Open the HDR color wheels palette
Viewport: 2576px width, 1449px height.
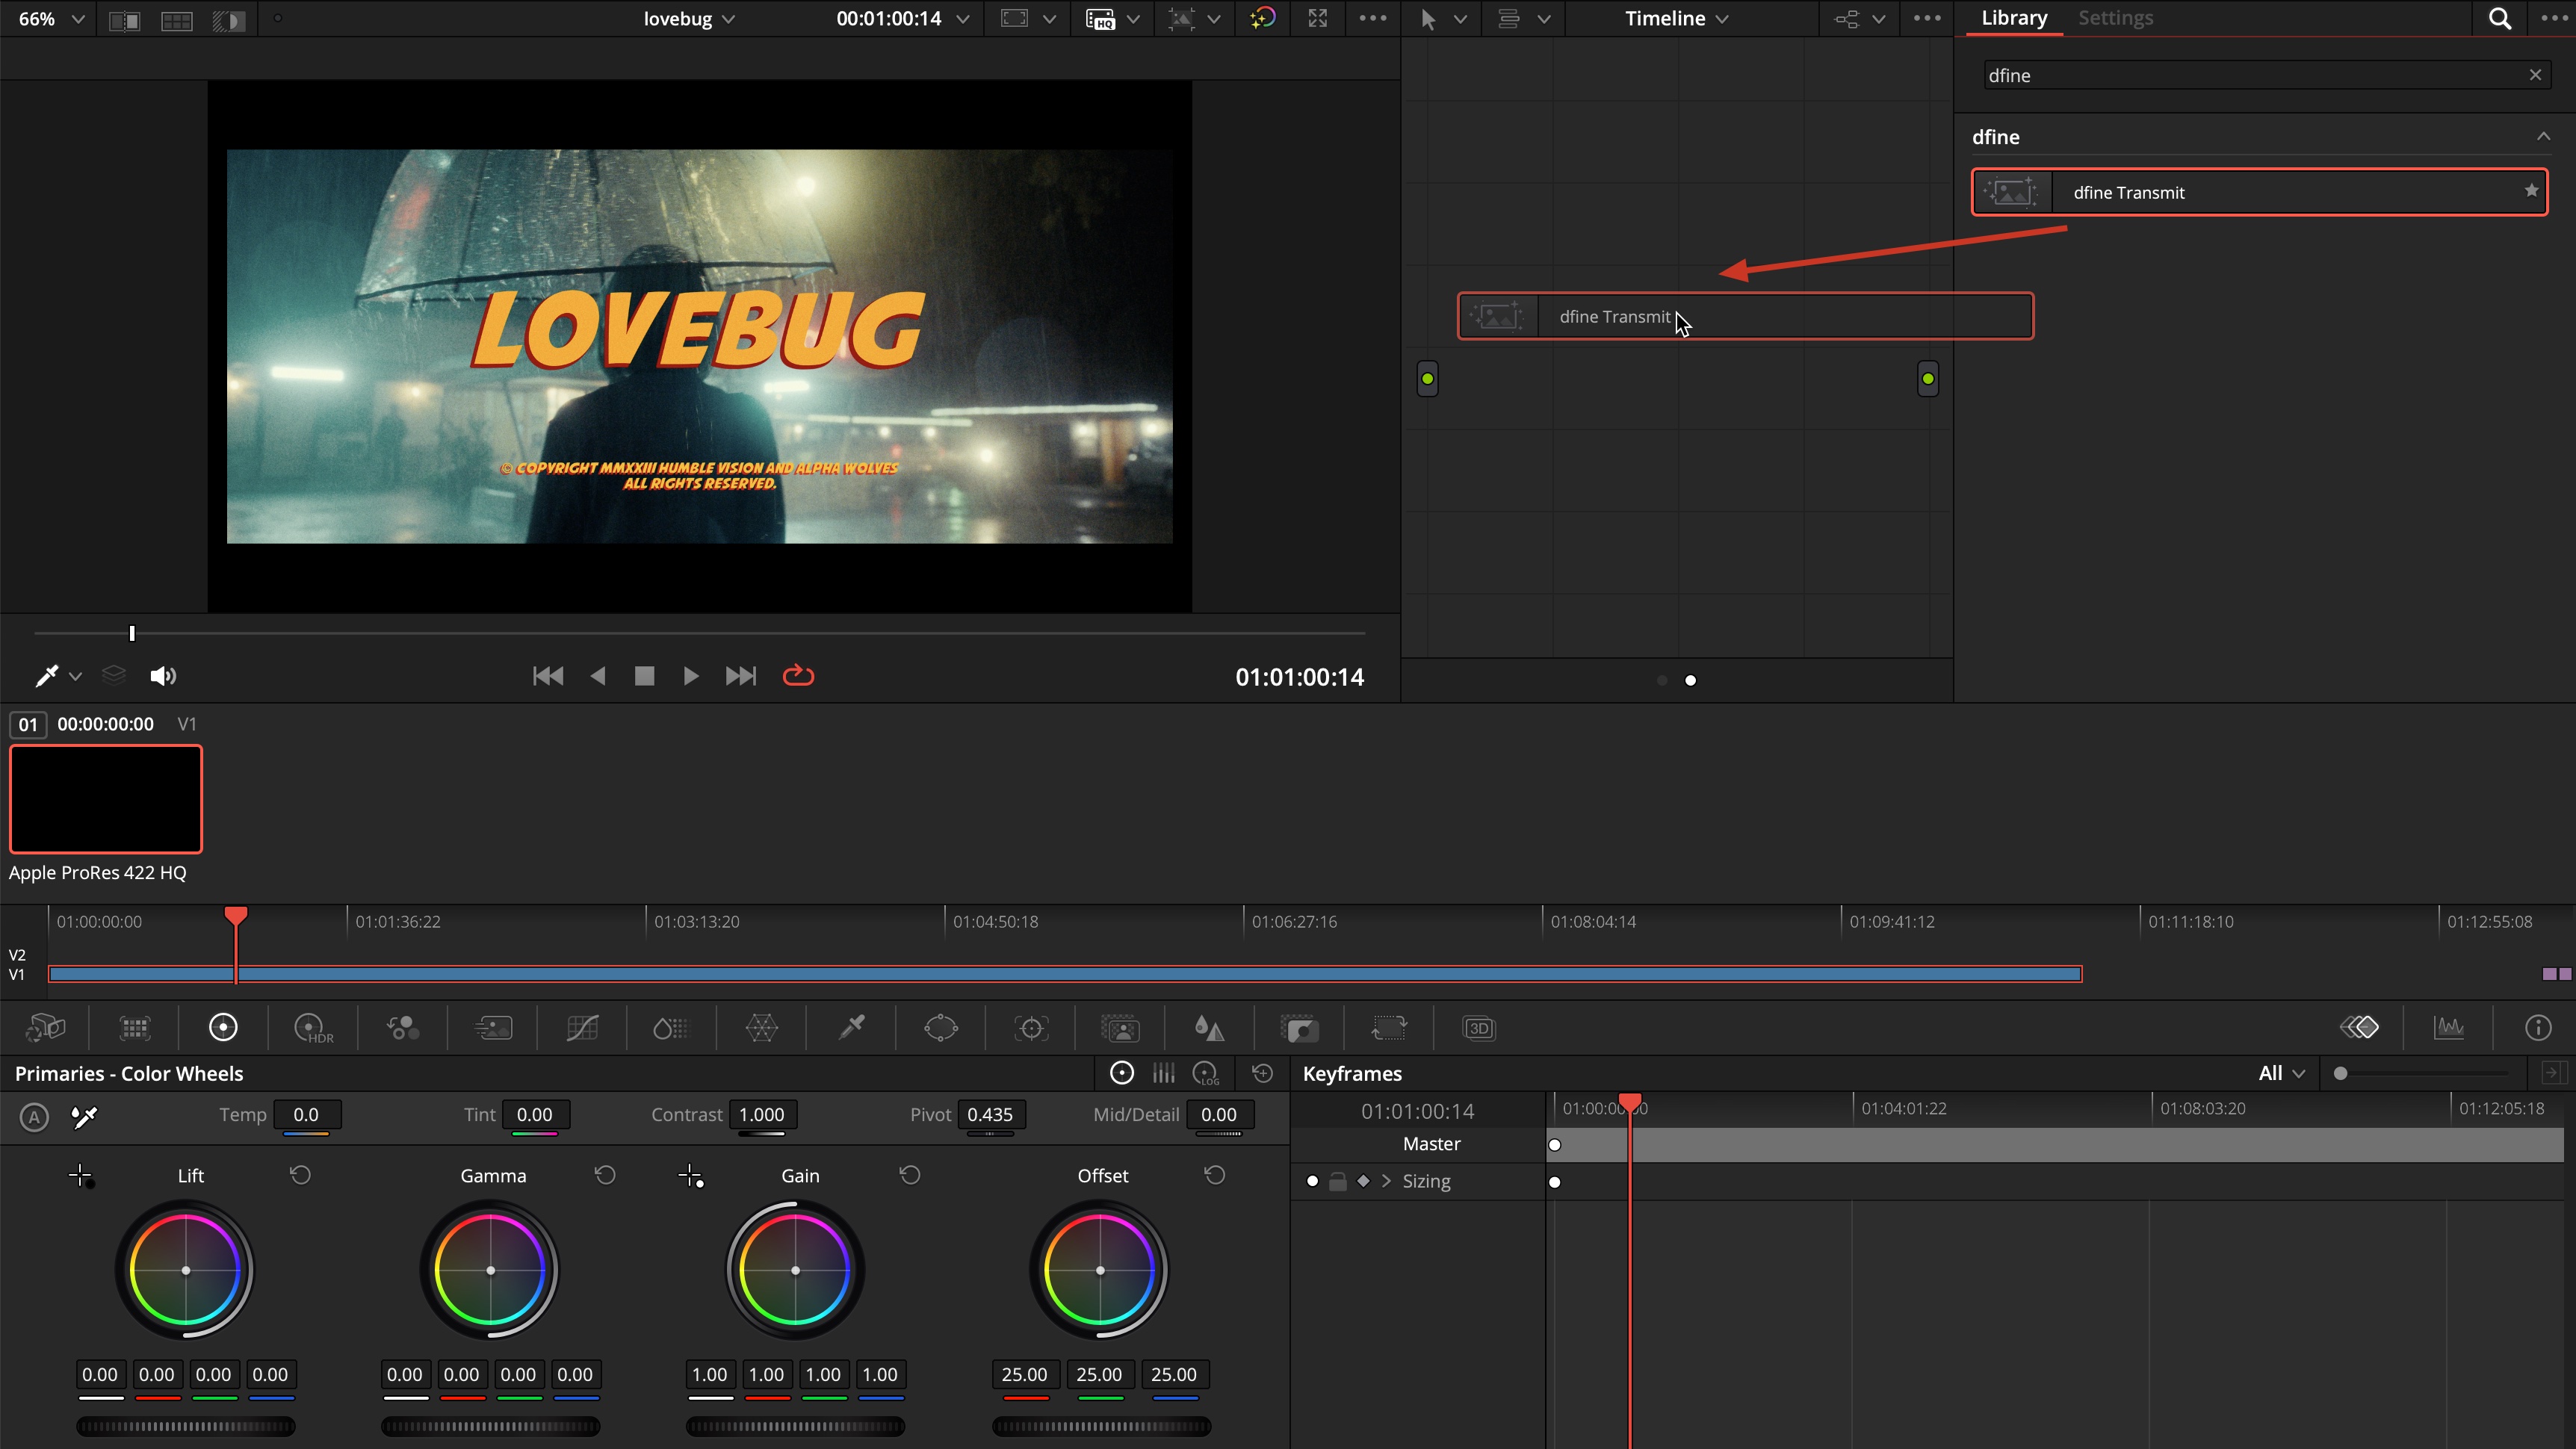coord(313,1028)
